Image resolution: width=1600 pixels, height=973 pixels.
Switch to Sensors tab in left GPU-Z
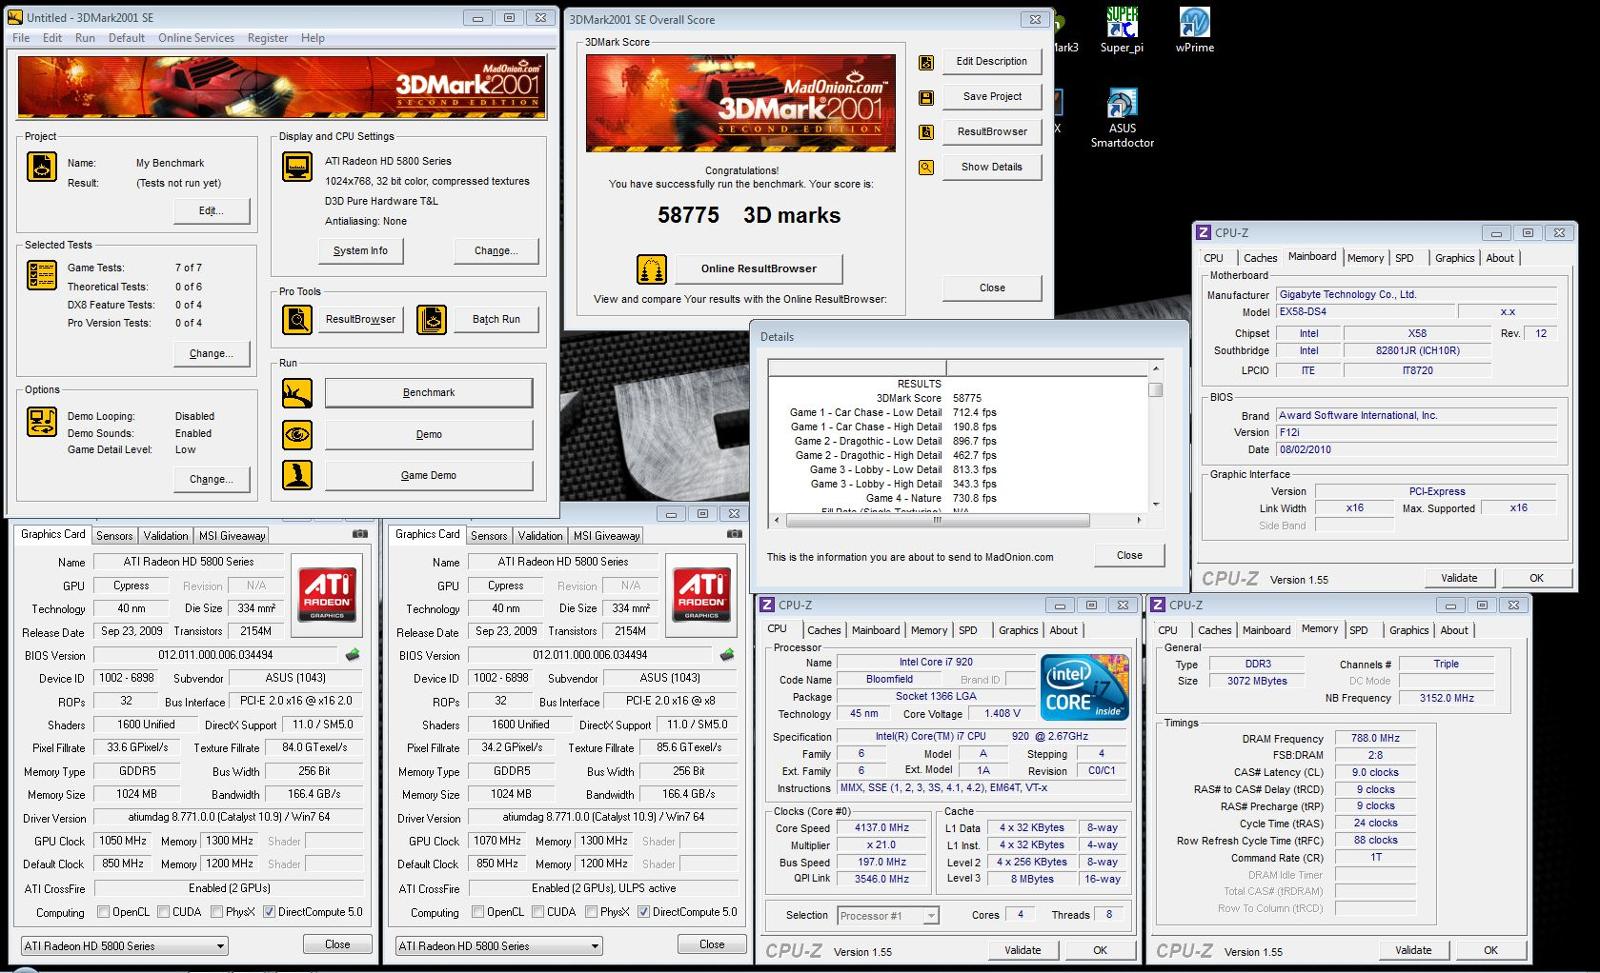click(x=114, y=536)
